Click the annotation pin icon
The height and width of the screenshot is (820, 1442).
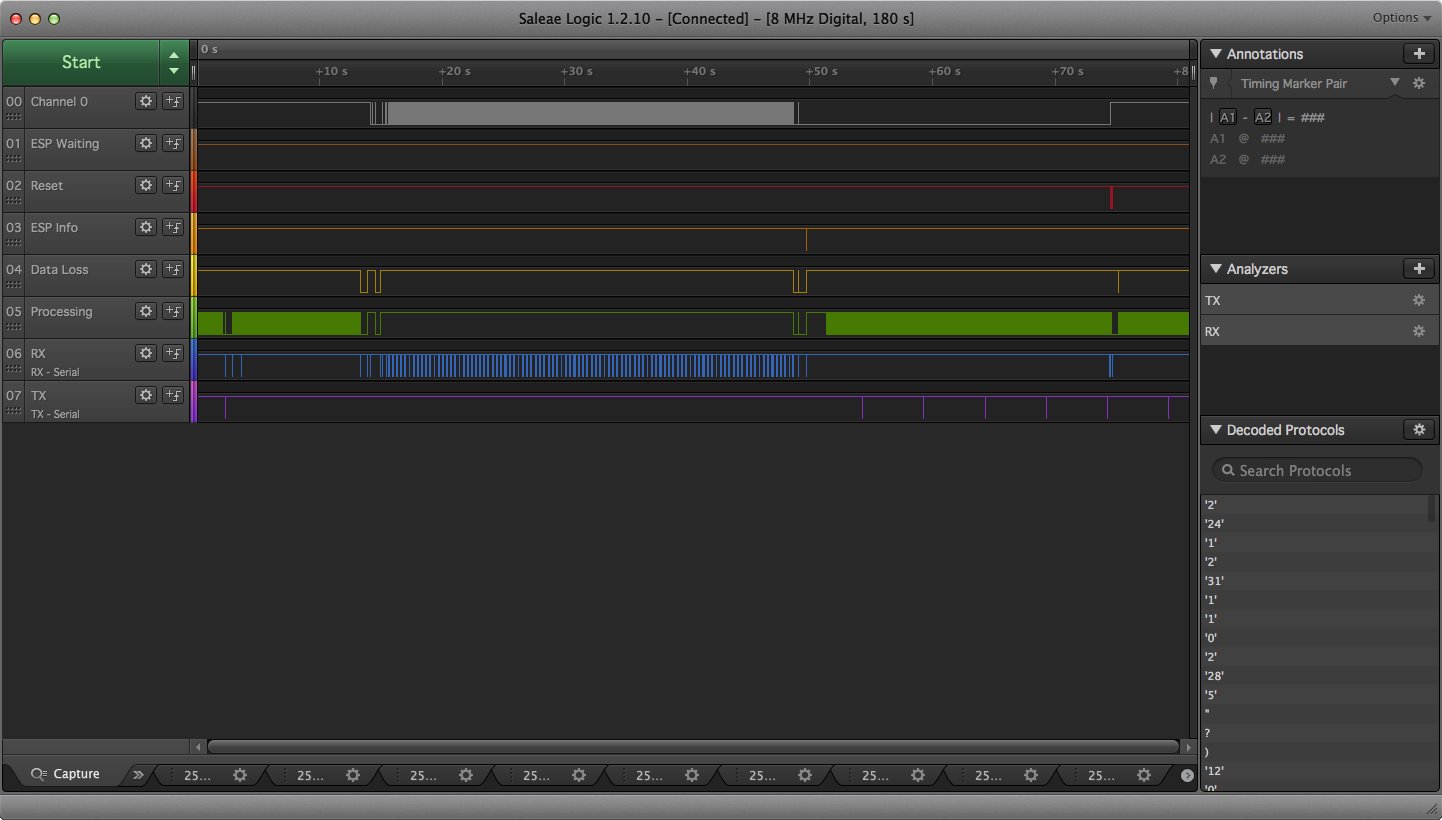pos(1214,83)
